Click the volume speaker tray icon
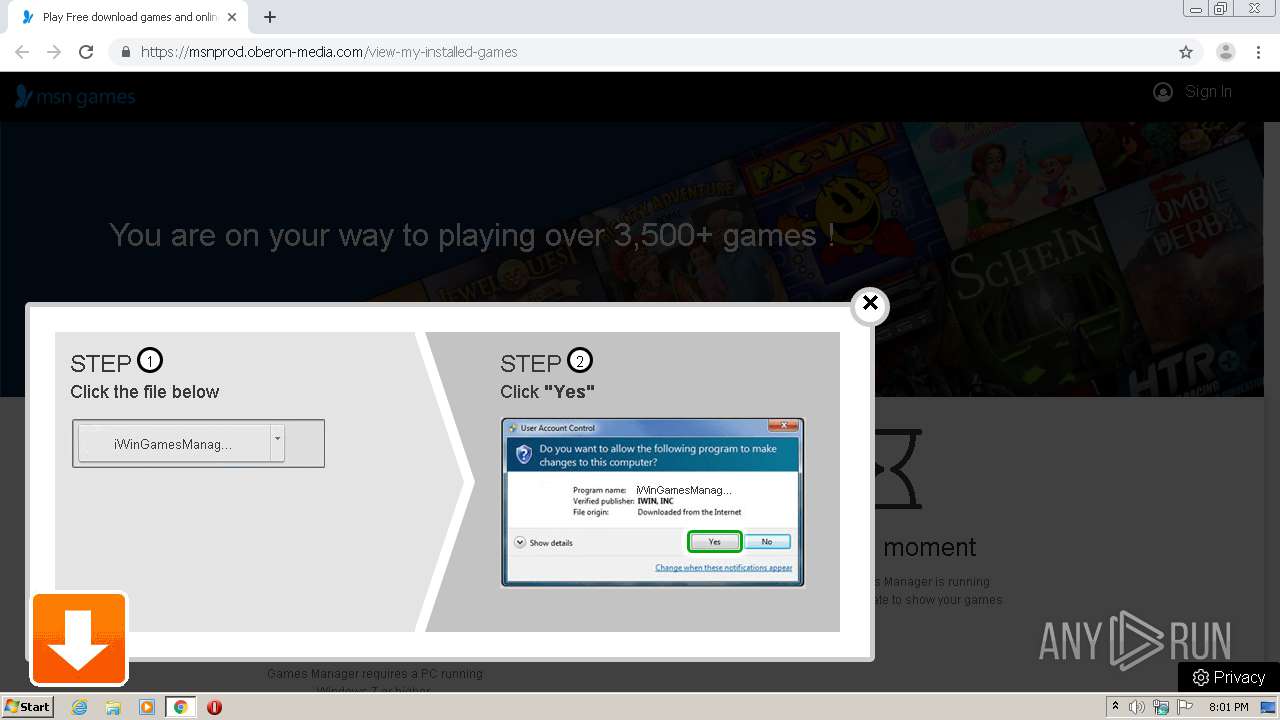This screenshot has height=720, width=1280. tap(1137, 707)
